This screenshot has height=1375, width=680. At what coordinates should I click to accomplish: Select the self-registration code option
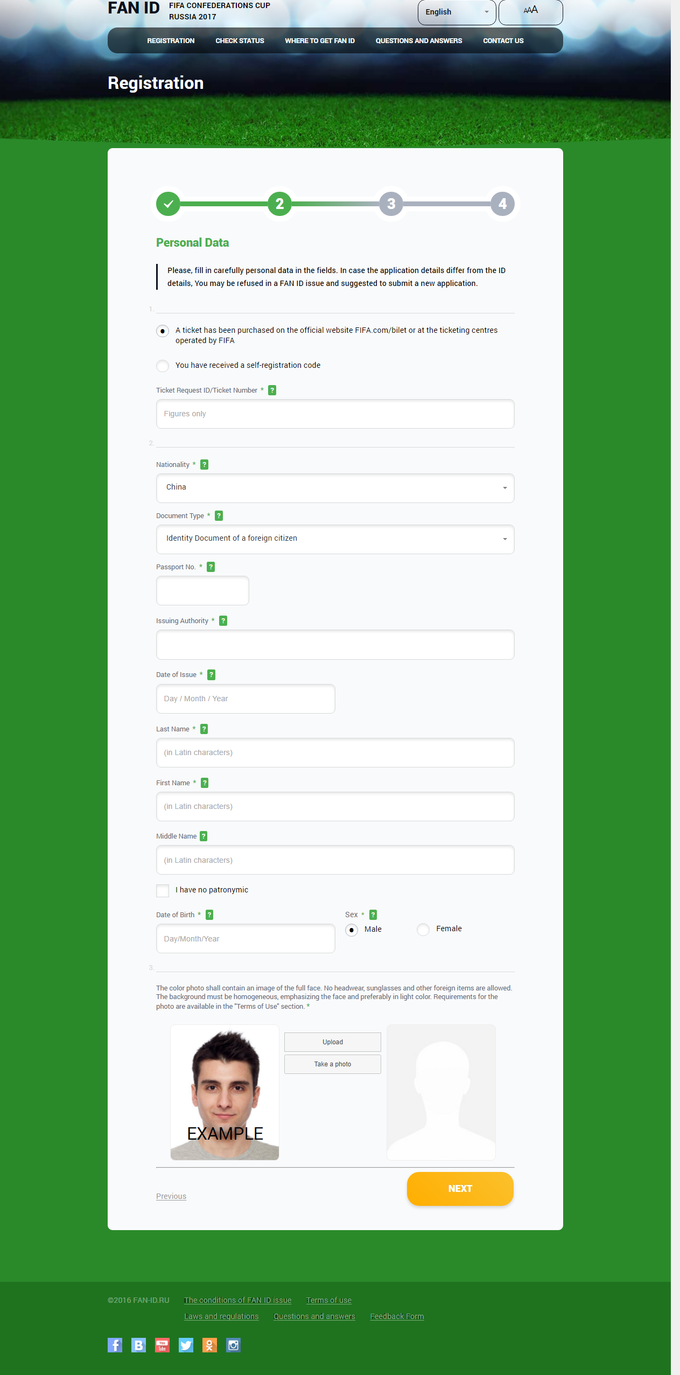163,366
